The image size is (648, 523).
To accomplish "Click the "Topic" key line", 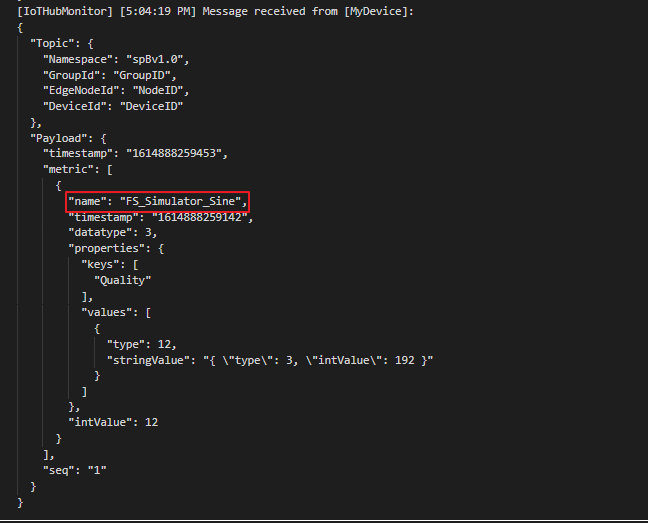I will pos(62,43).
